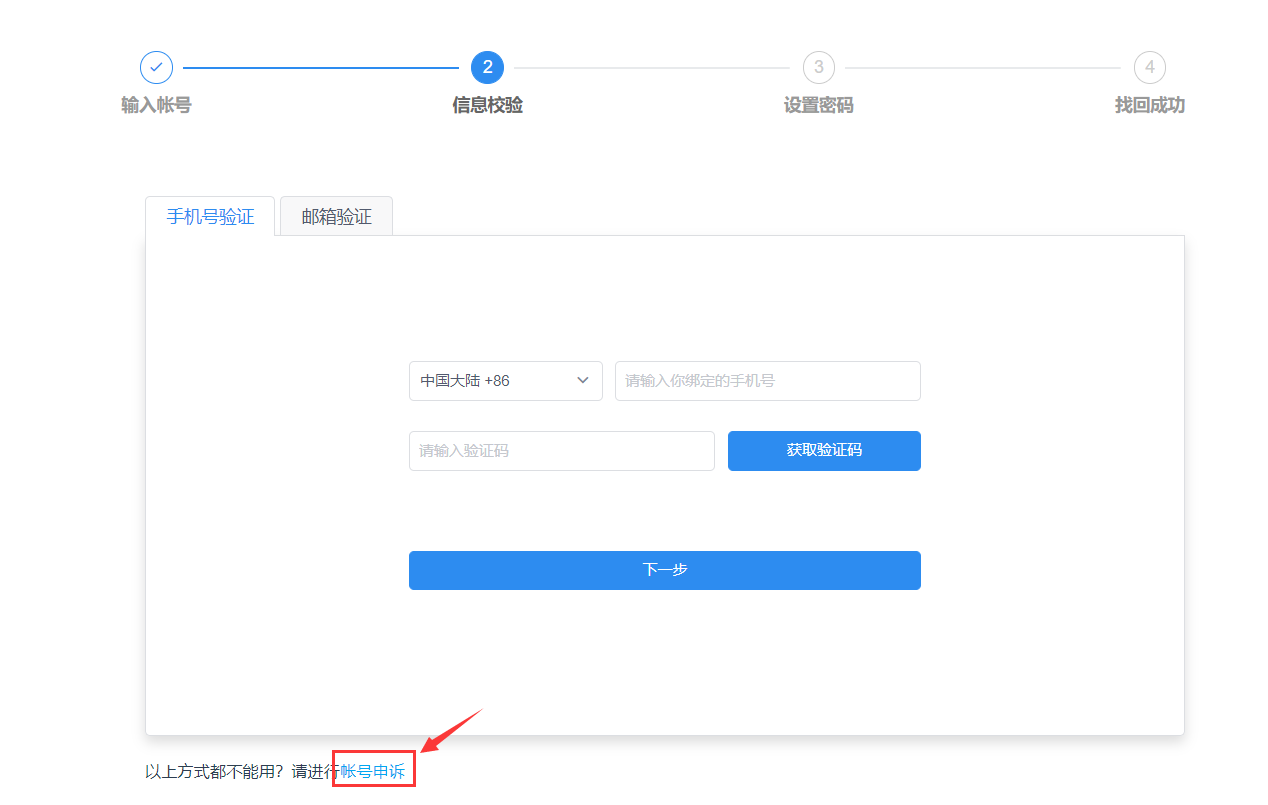Viewport: 1268px width, 805px height.
Task: Open the 帐号申诉 link
Action: 373,771
